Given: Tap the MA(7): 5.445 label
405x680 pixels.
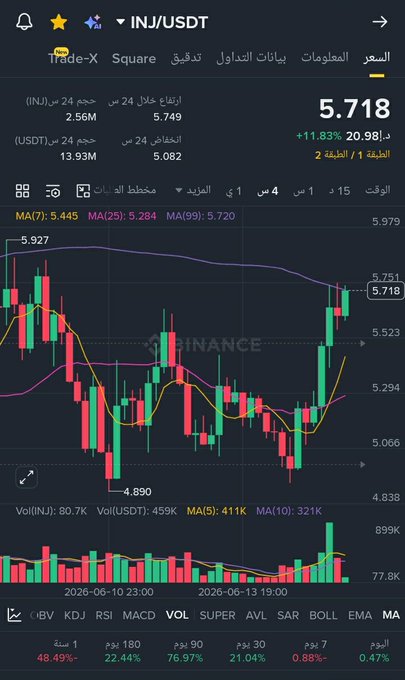Looking at the screenshot, I should click(x=47, y=216).
